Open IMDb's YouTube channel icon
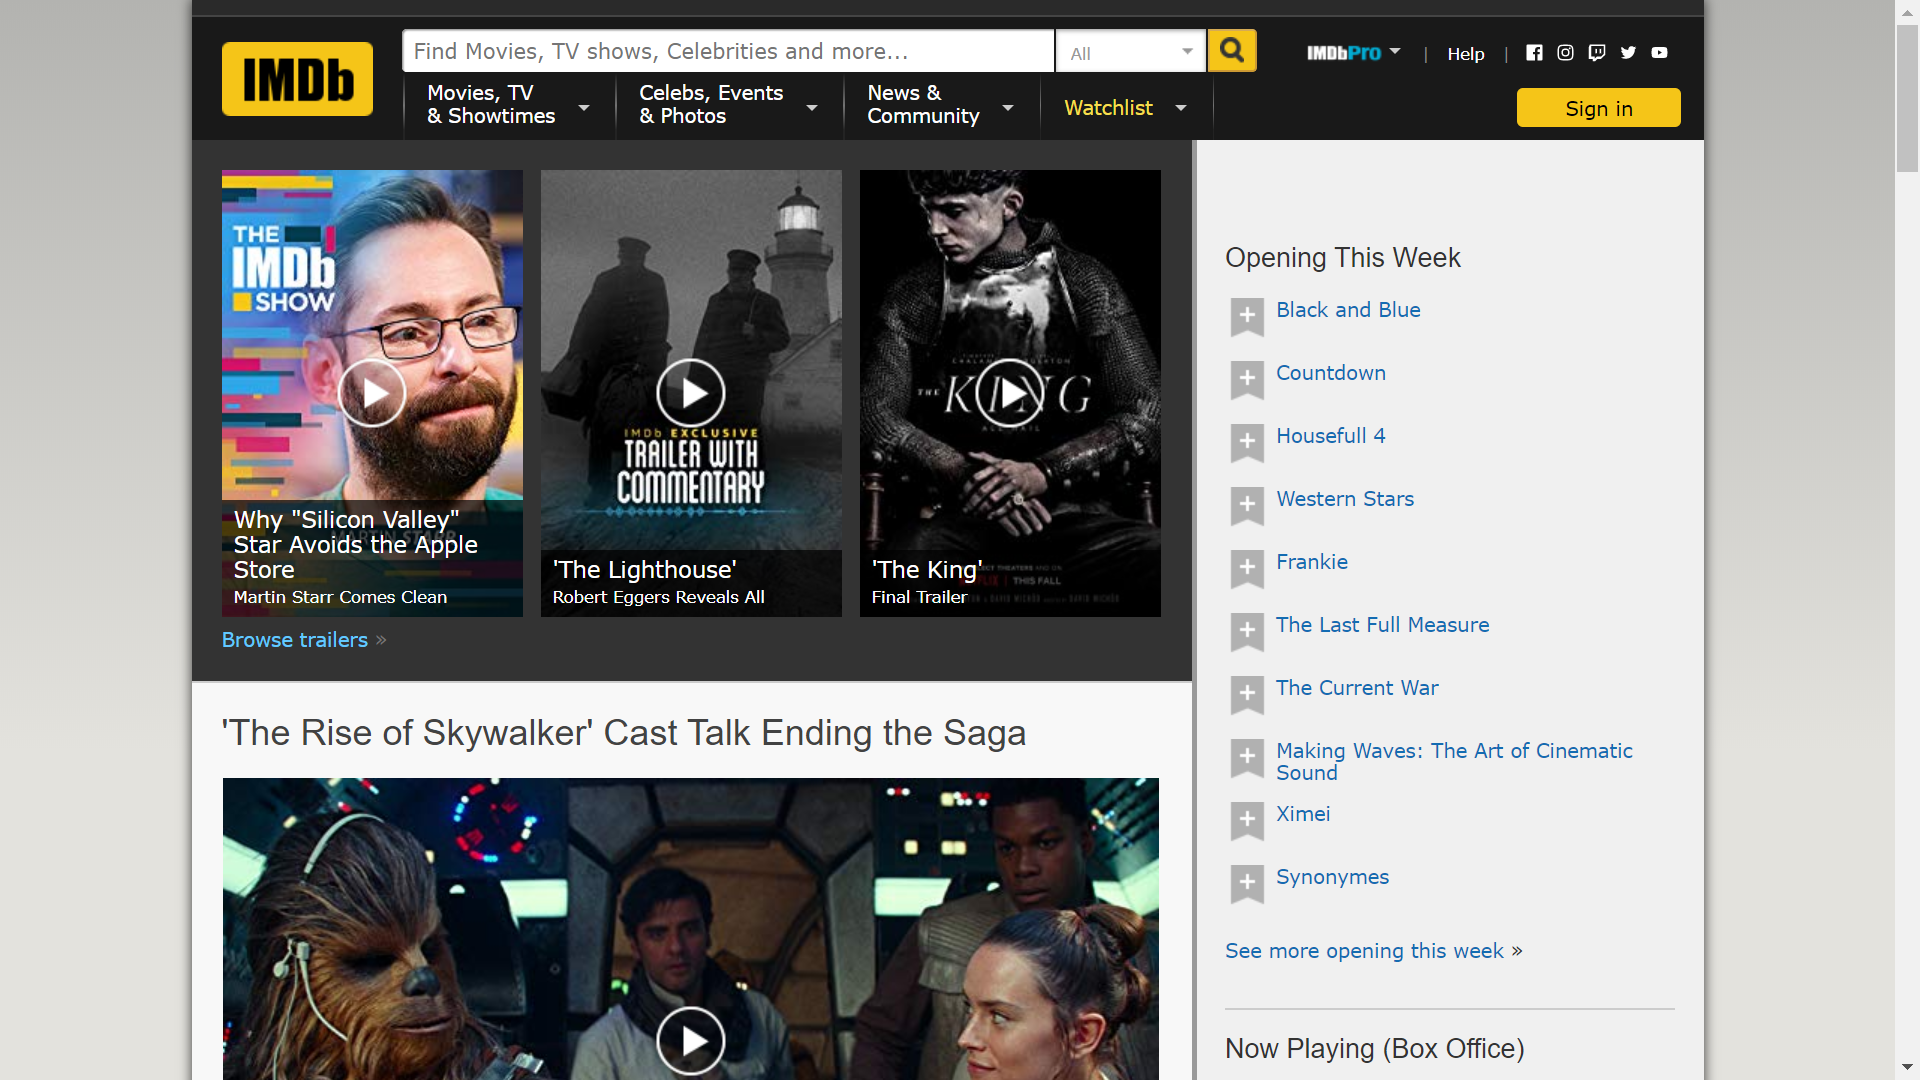This screenshot has height=1080, width=1920. pyautogui.click(x=1659, y=53)
